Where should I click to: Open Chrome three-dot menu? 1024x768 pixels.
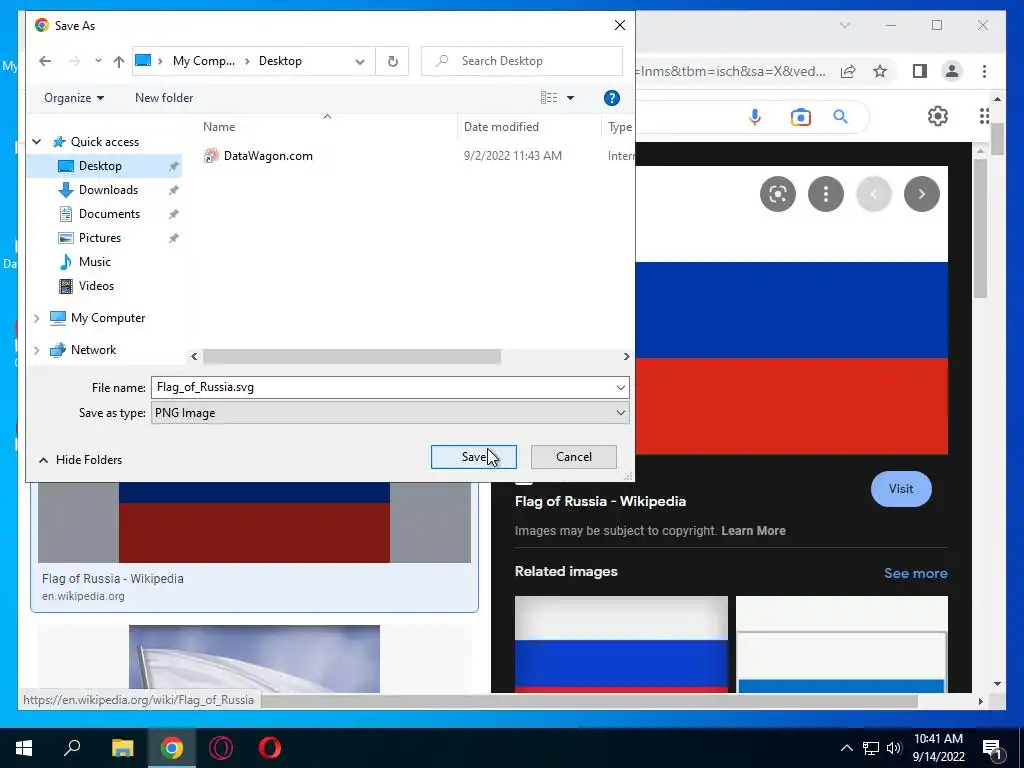(984, 71)
